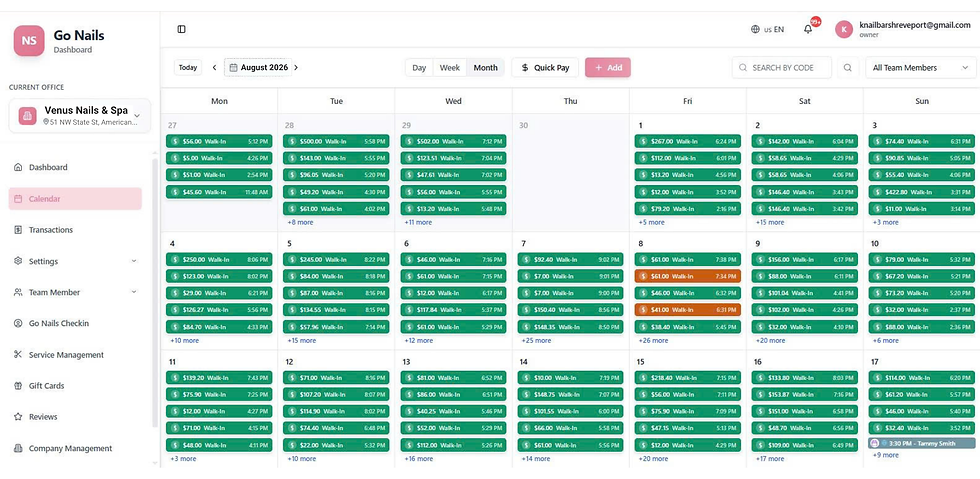The image size is (980, 479).
Task: Click the Today button
Action: pyautogui.click(x=188, y=68)
